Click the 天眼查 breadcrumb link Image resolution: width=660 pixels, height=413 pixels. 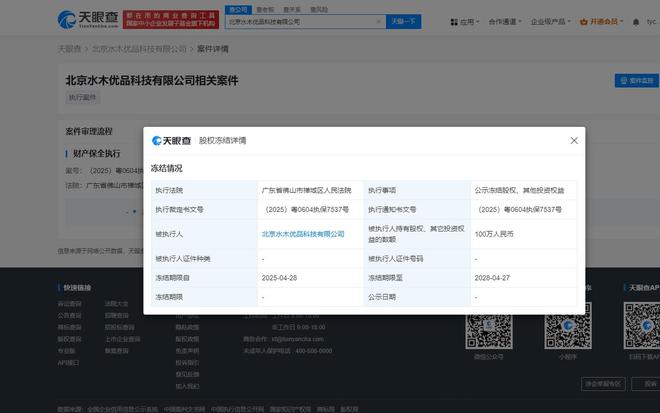(x=69, y=48)
